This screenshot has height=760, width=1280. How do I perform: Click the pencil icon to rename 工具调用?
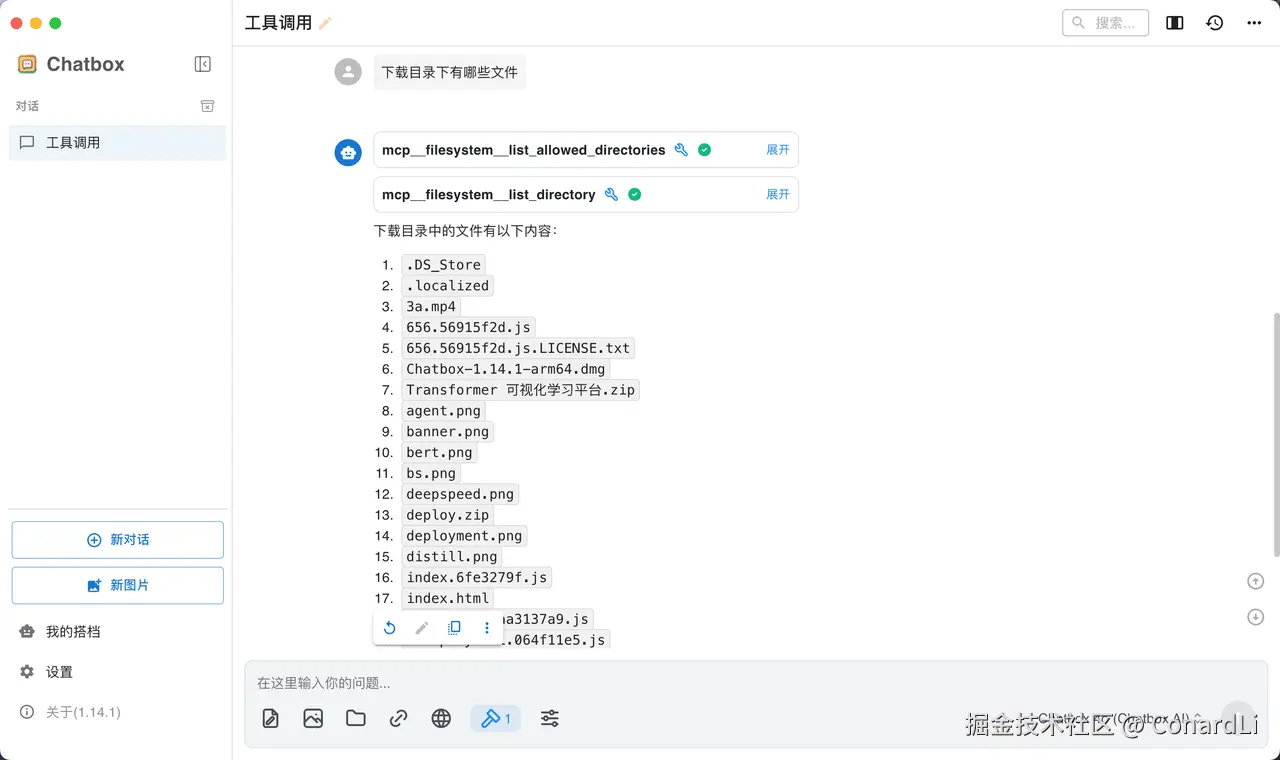[x=325, y=23]
